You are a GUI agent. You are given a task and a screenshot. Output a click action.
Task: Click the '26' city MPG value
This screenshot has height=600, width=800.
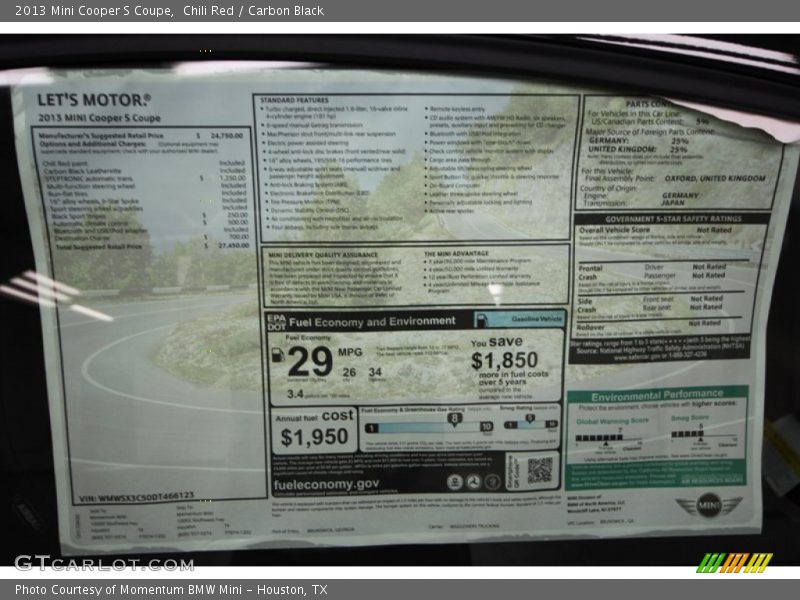click(349, 372)
